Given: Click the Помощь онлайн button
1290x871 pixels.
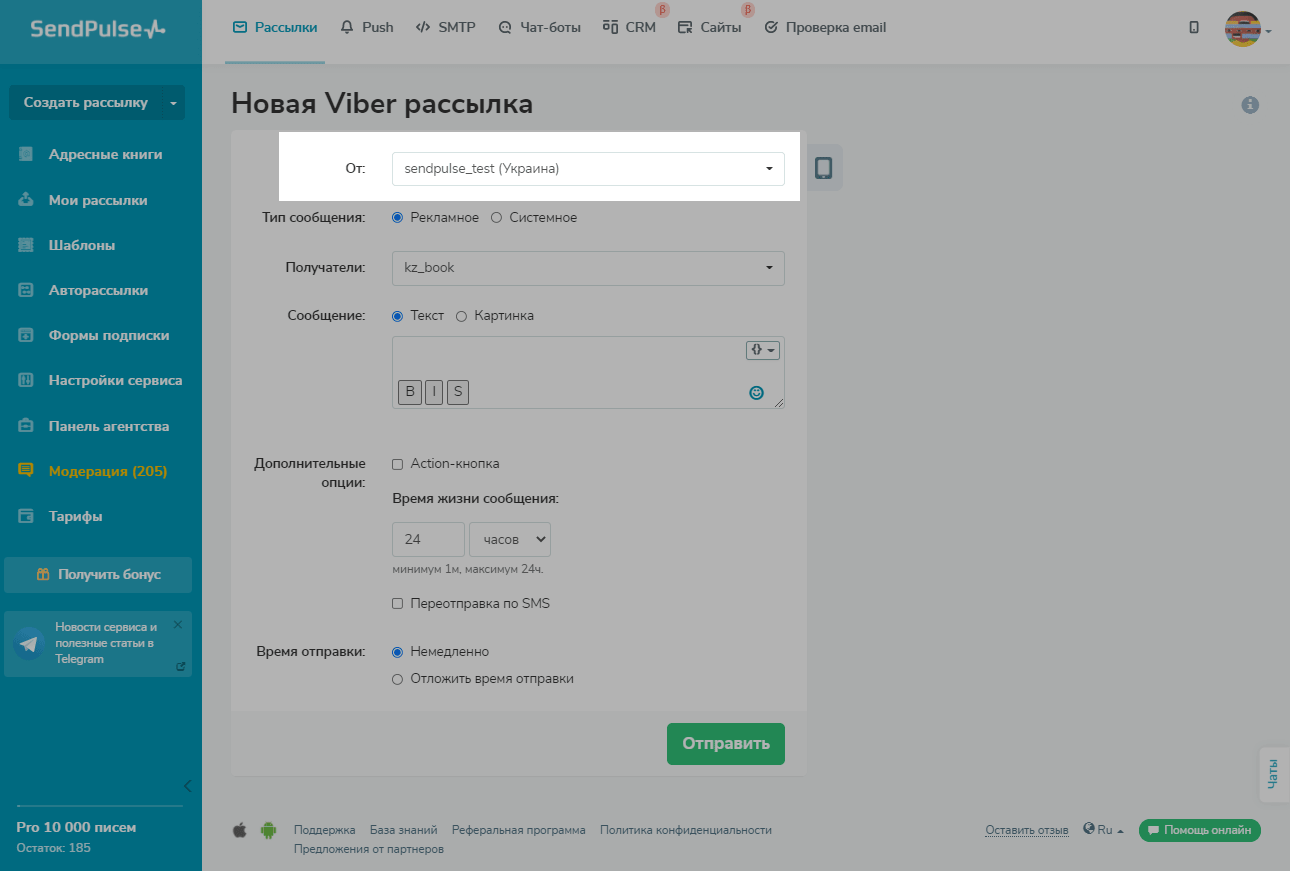Looking at the screenshot, I should coord(1200,830).
